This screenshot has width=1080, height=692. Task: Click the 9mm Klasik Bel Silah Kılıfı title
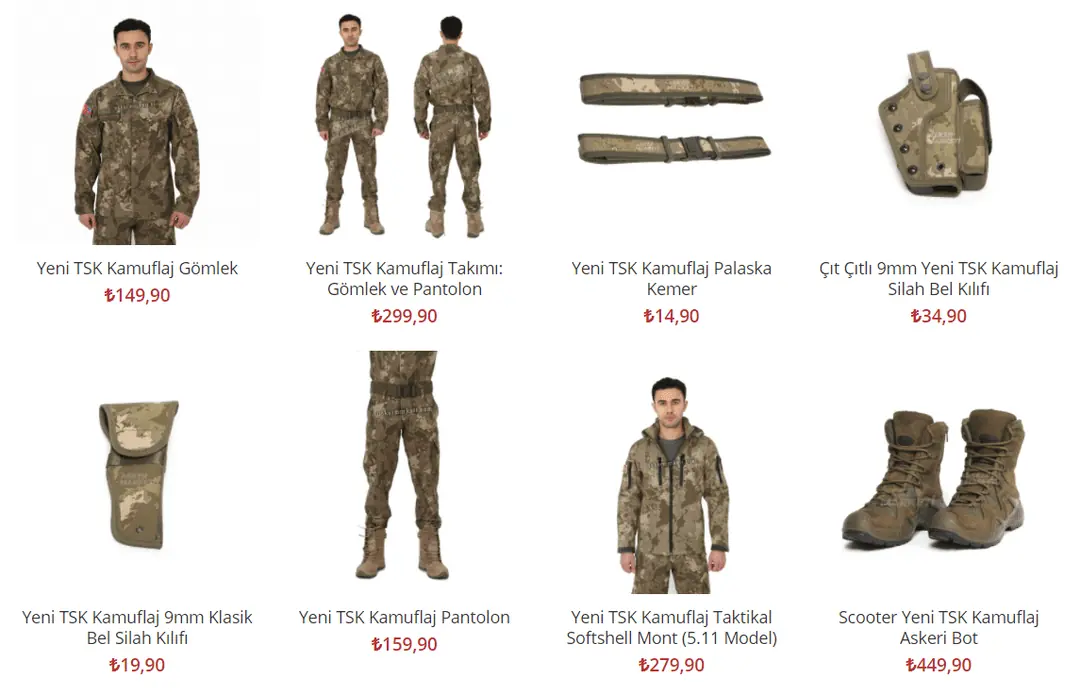pyautogui.click(x=137, y=627)
